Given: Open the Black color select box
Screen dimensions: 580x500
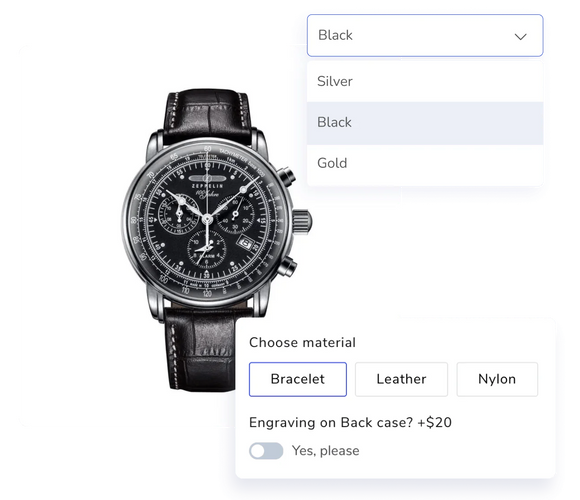Looking at the screenshot, I should click(425, 36).
